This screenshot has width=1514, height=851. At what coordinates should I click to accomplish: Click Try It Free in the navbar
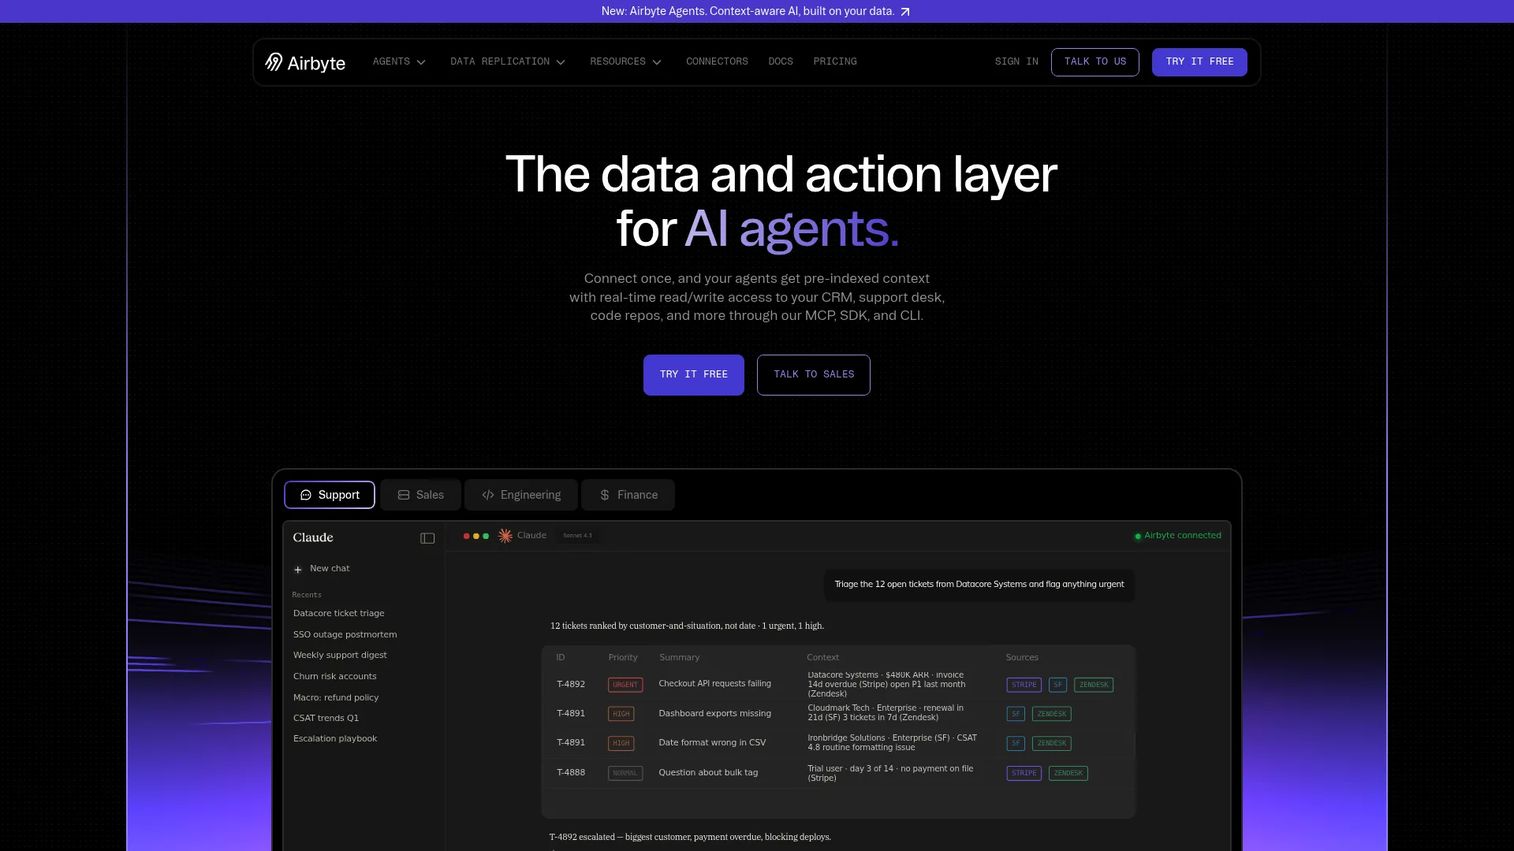1200,62
